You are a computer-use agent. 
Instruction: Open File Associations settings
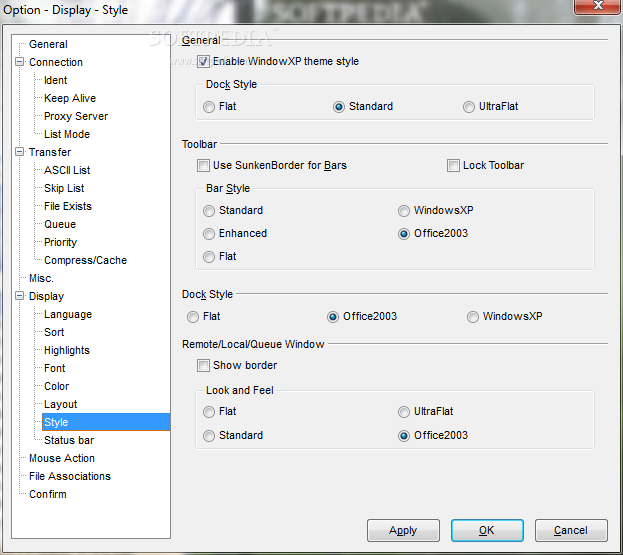coord(70,476)
